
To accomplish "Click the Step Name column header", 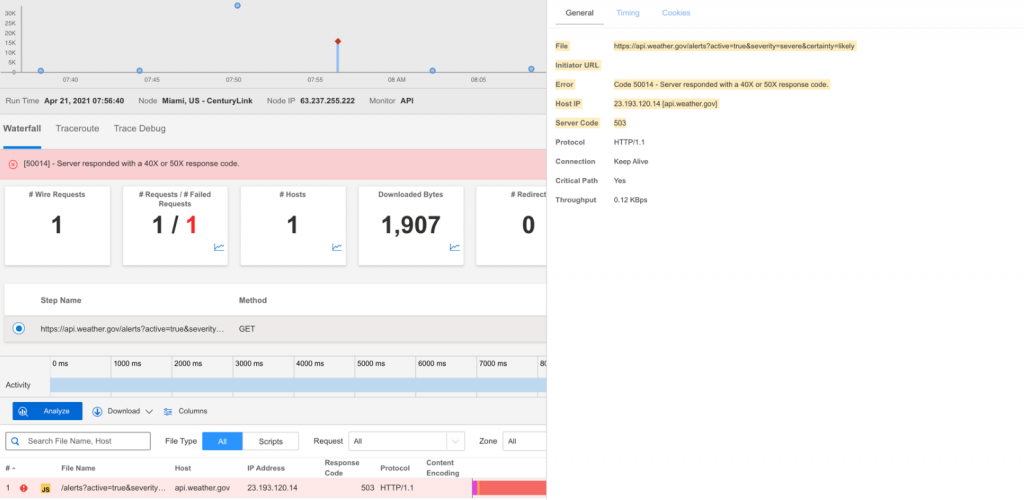I will coord(61,300).
